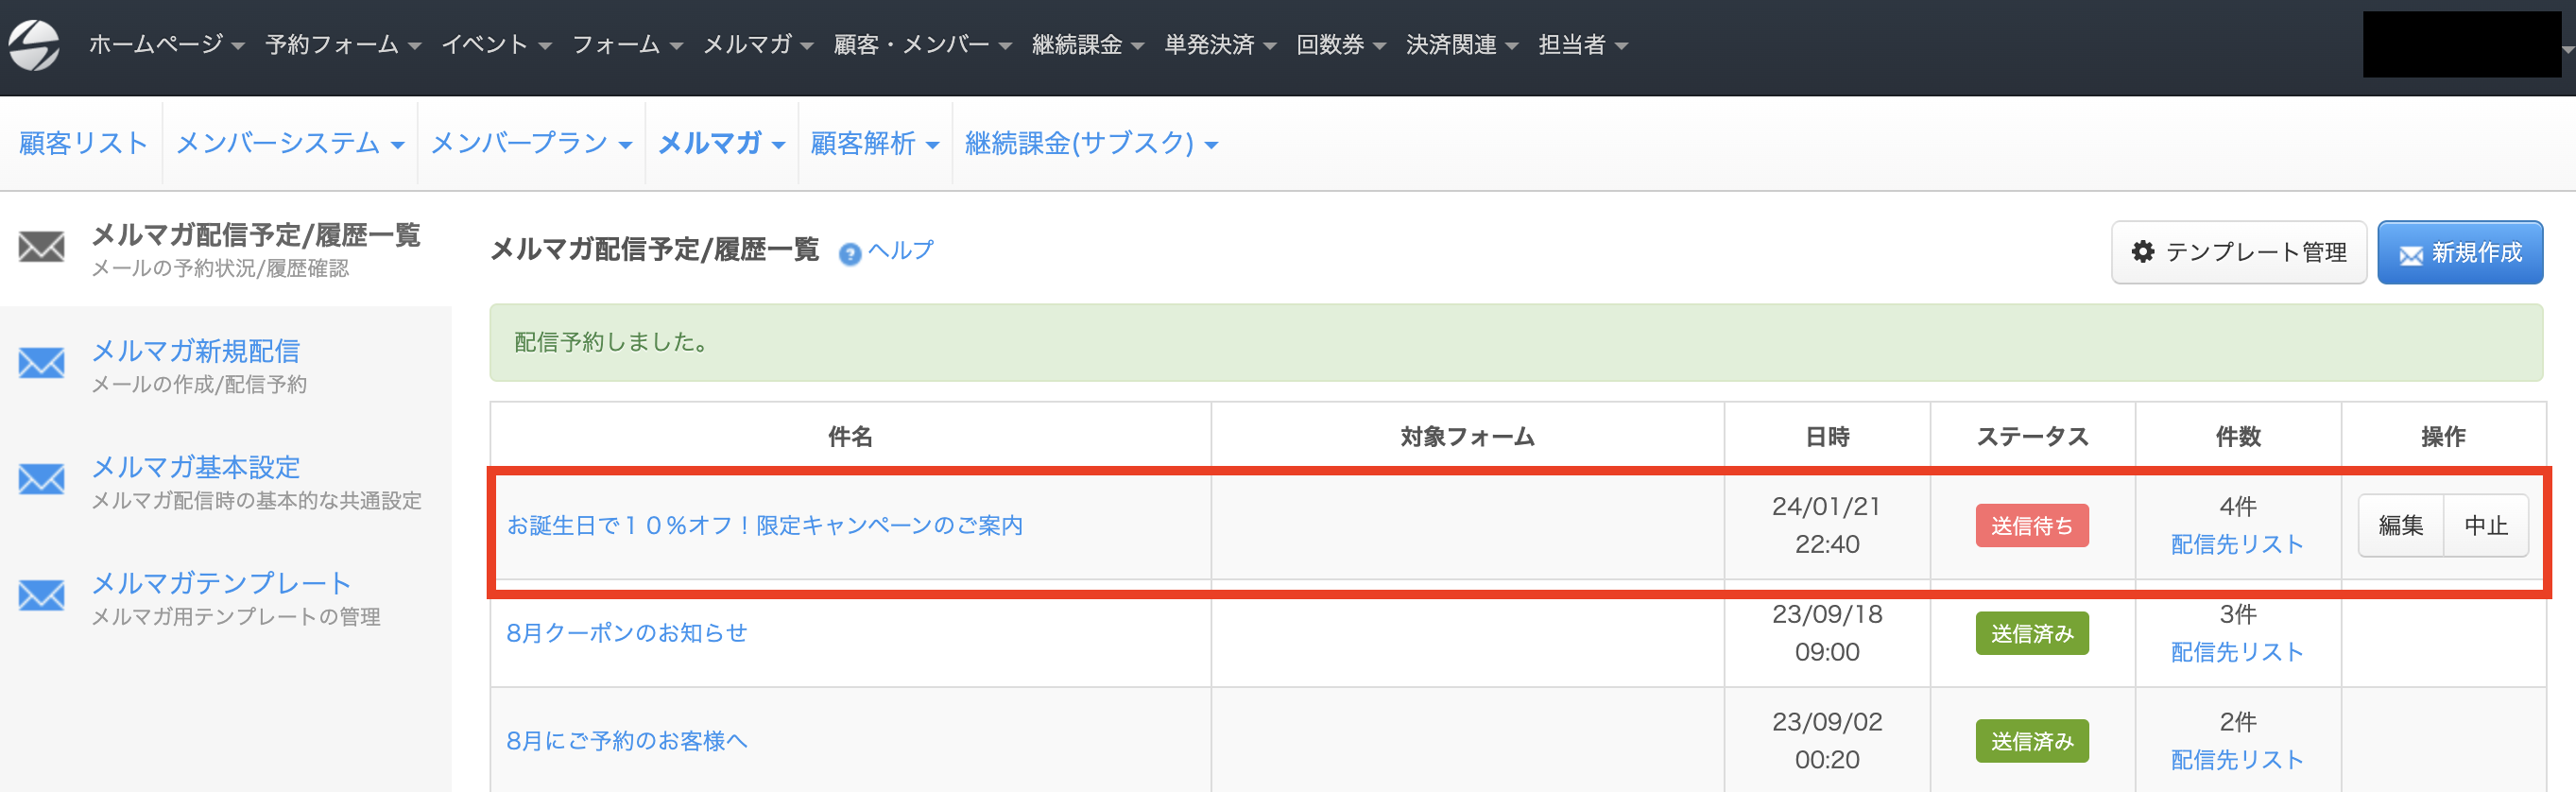Open the 決済関連 menu in top bar
The height and width of the screenshot is (792, 2576).
coord(1461,45)
